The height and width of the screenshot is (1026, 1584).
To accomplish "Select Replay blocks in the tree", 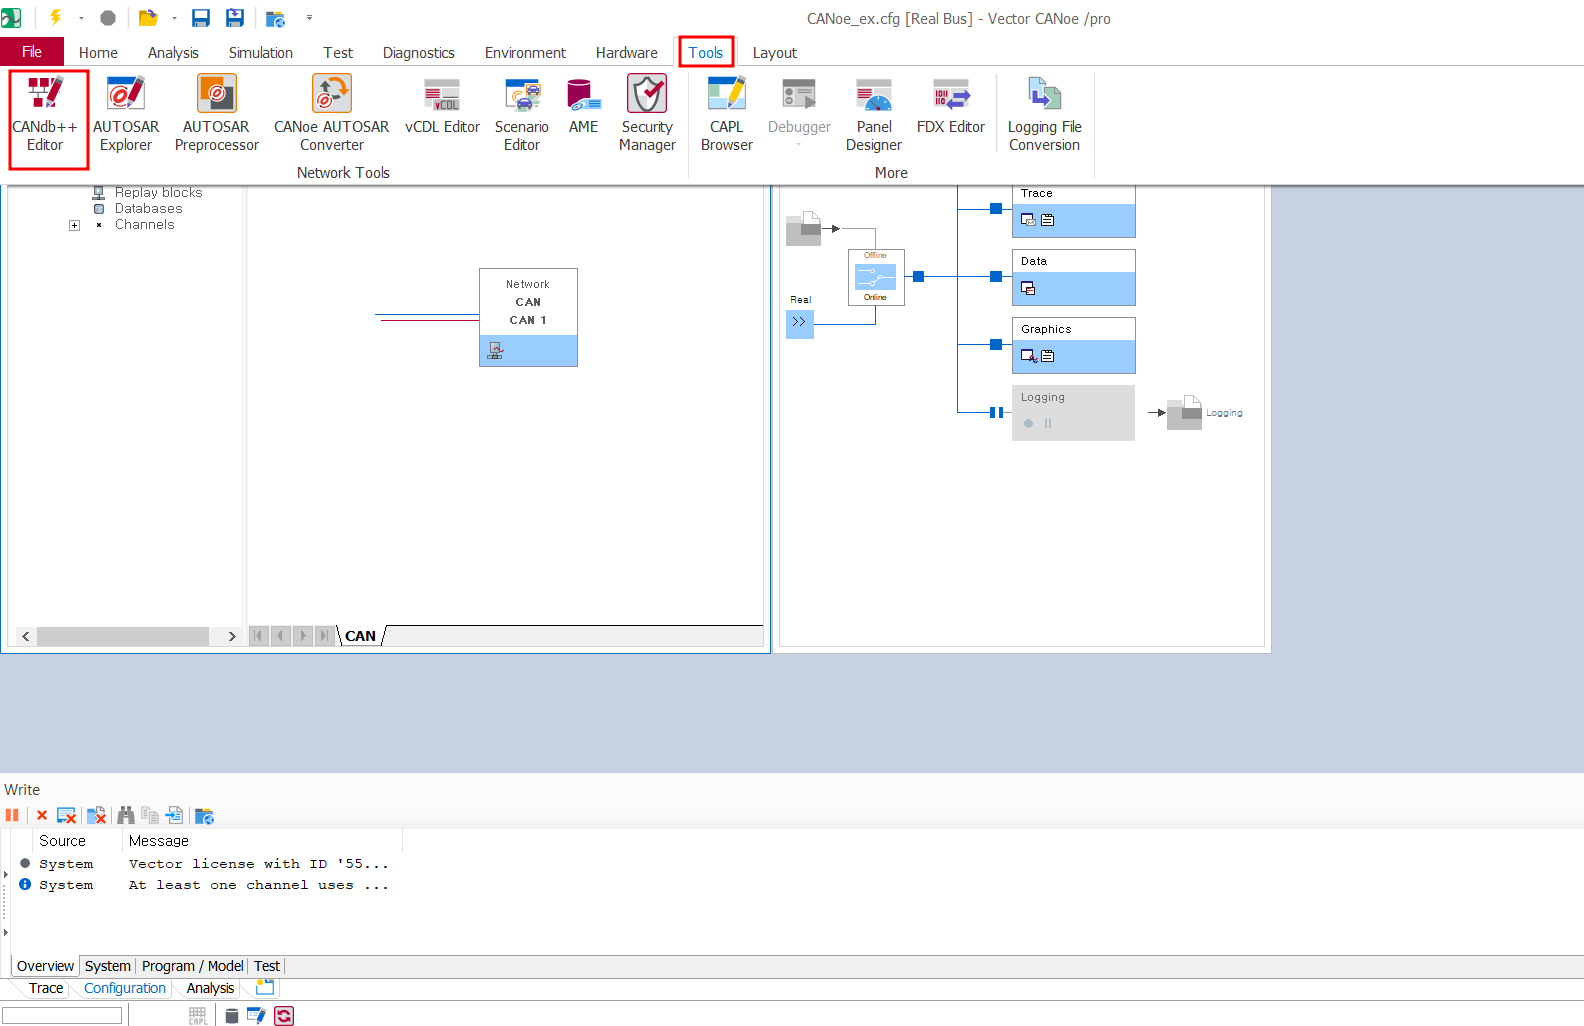I will pyautogui.click(x=158, y=193).
